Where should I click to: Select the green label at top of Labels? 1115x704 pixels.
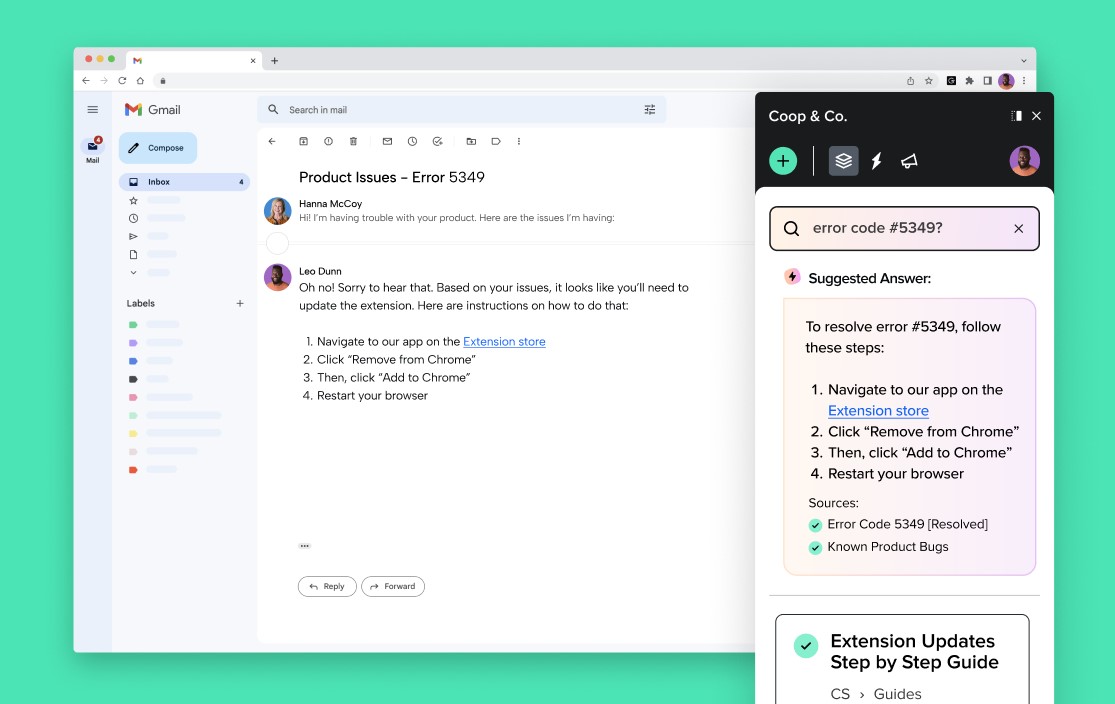(133, 324)
